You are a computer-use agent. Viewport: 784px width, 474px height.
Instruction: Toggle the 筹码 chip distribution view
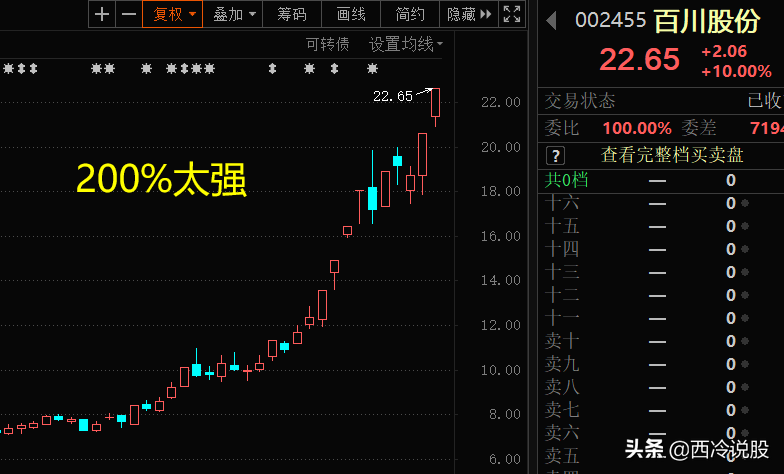point(292,14)
